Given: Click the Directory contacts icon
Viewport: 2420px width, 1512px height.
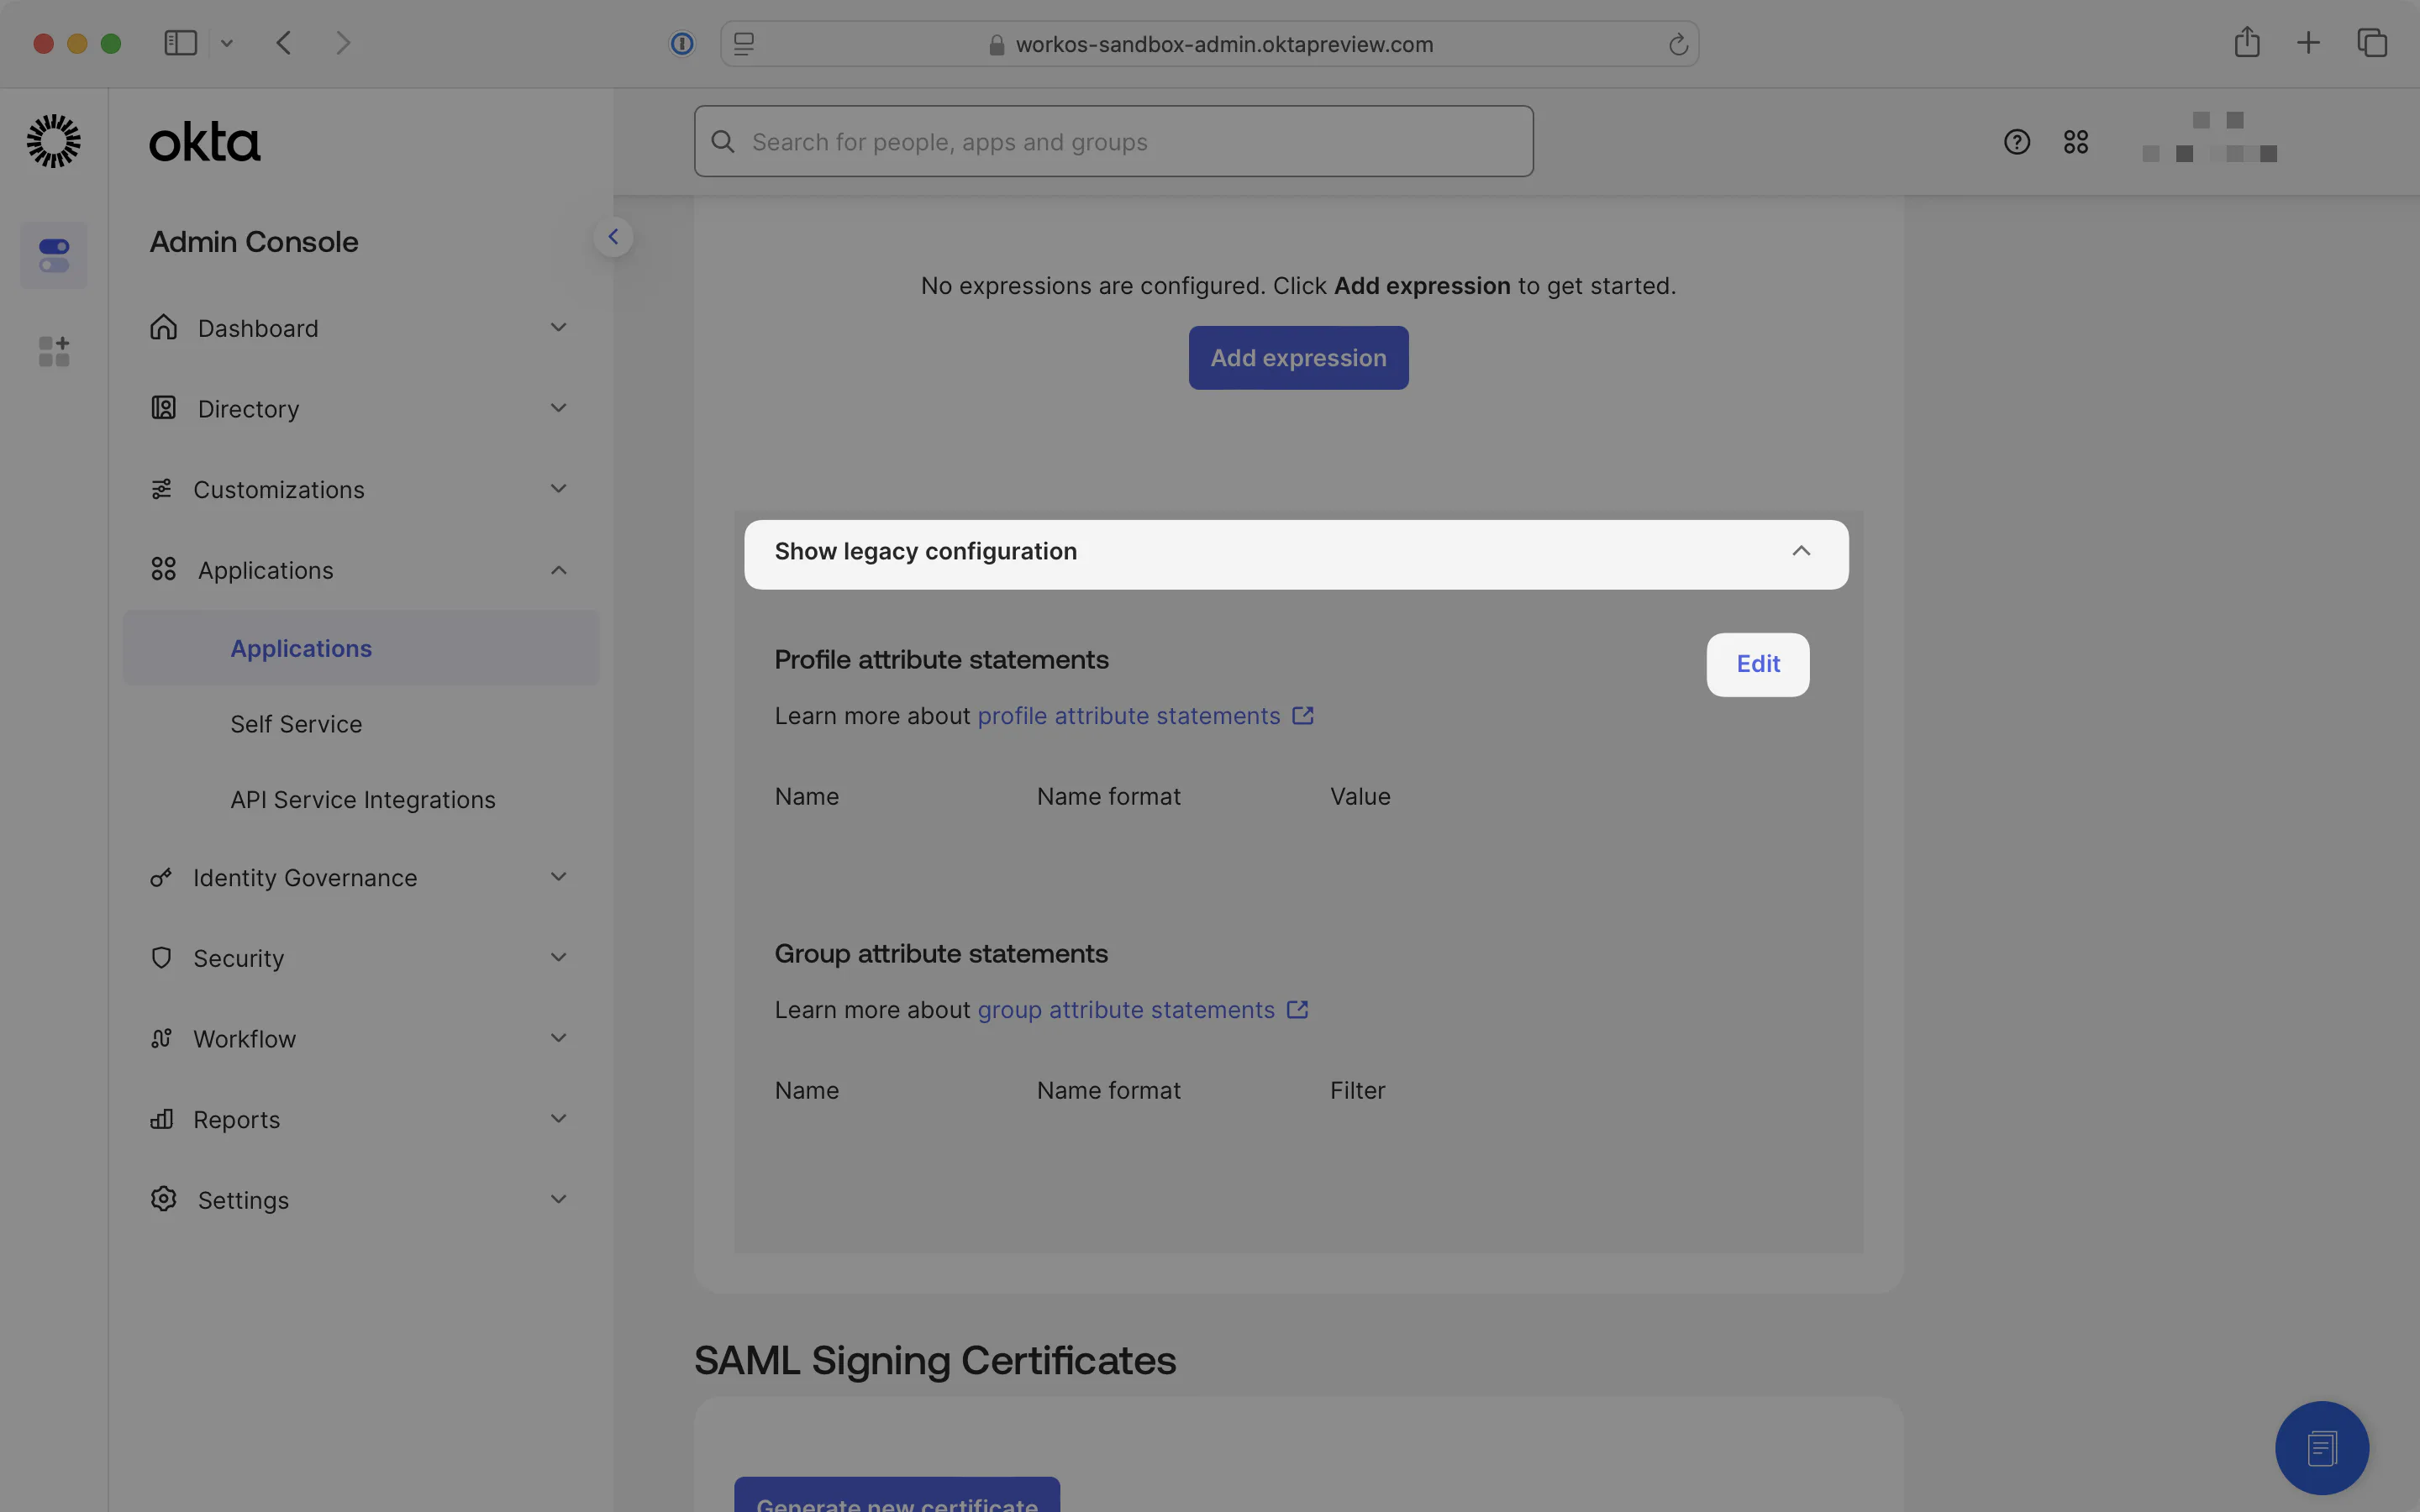Looking at the screenshot, I should point(163,408).
